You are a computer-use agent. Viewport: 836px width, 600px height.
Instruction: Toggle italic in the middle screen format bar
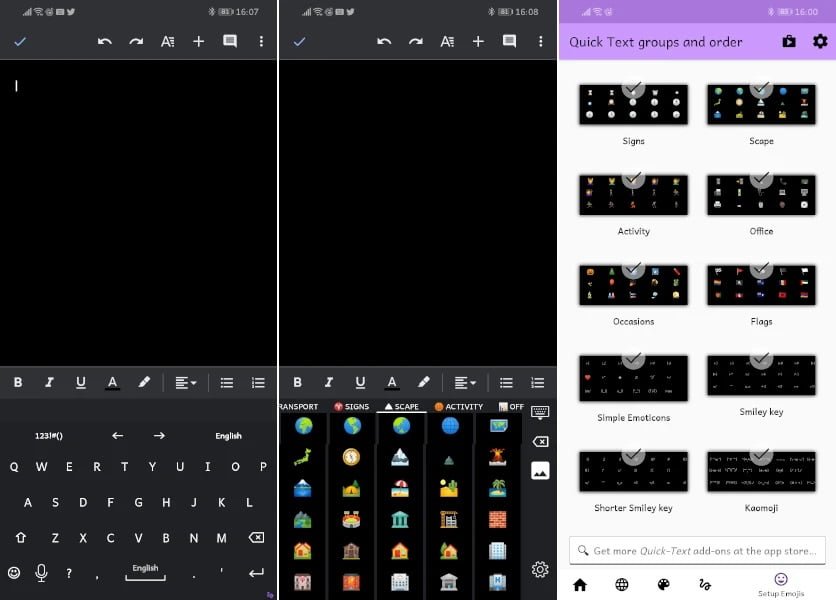tap(329, 382)
